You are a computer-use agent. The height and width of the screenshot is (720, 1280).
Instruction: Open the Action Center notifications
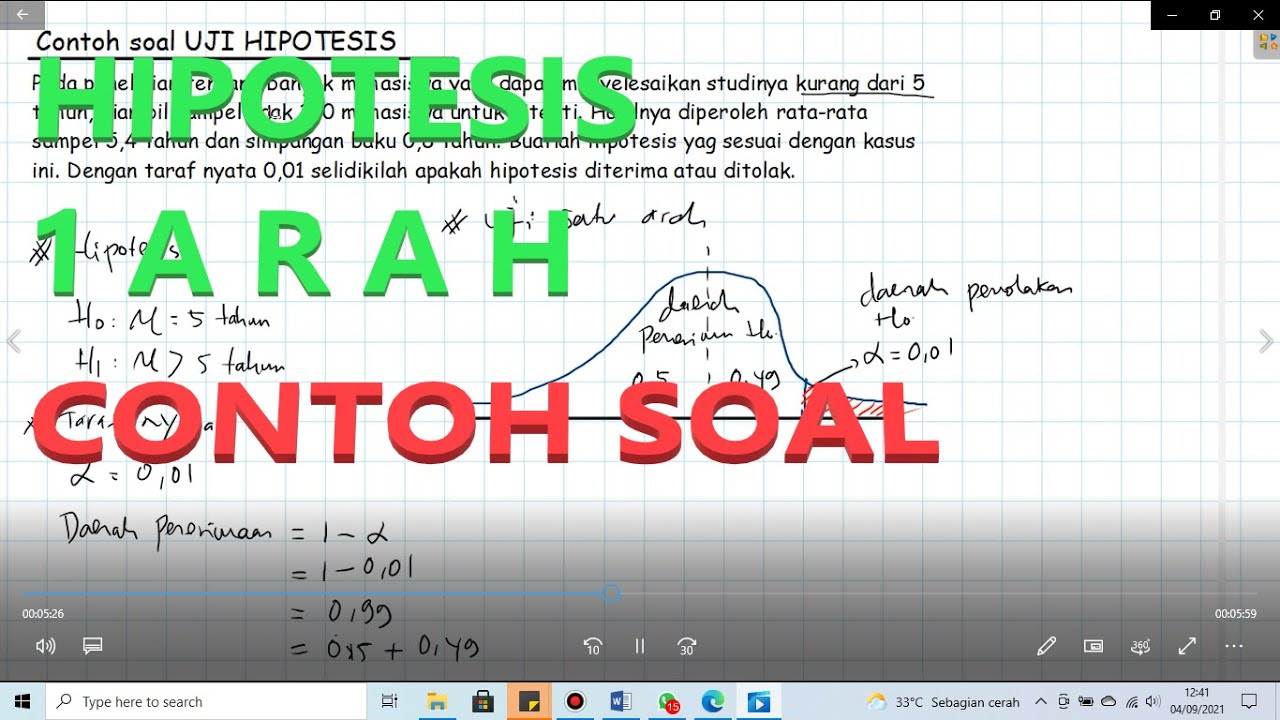[x=1249, y=702]
